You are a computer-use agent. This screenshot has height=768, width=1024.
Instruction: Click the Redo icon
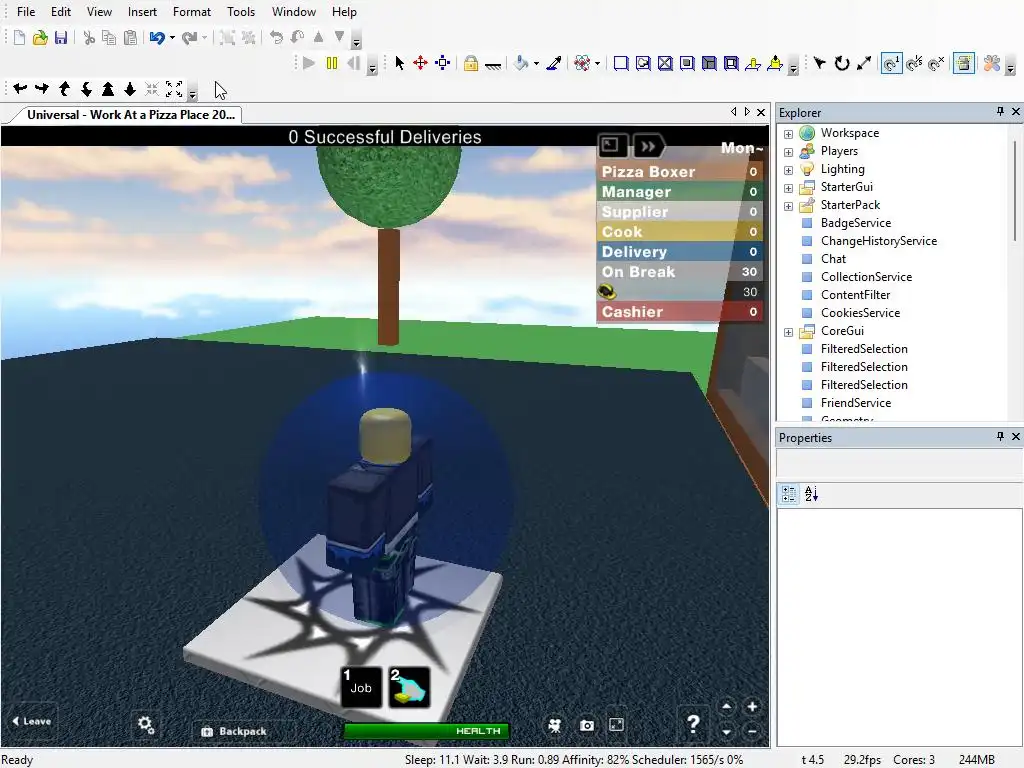(189, 38)
